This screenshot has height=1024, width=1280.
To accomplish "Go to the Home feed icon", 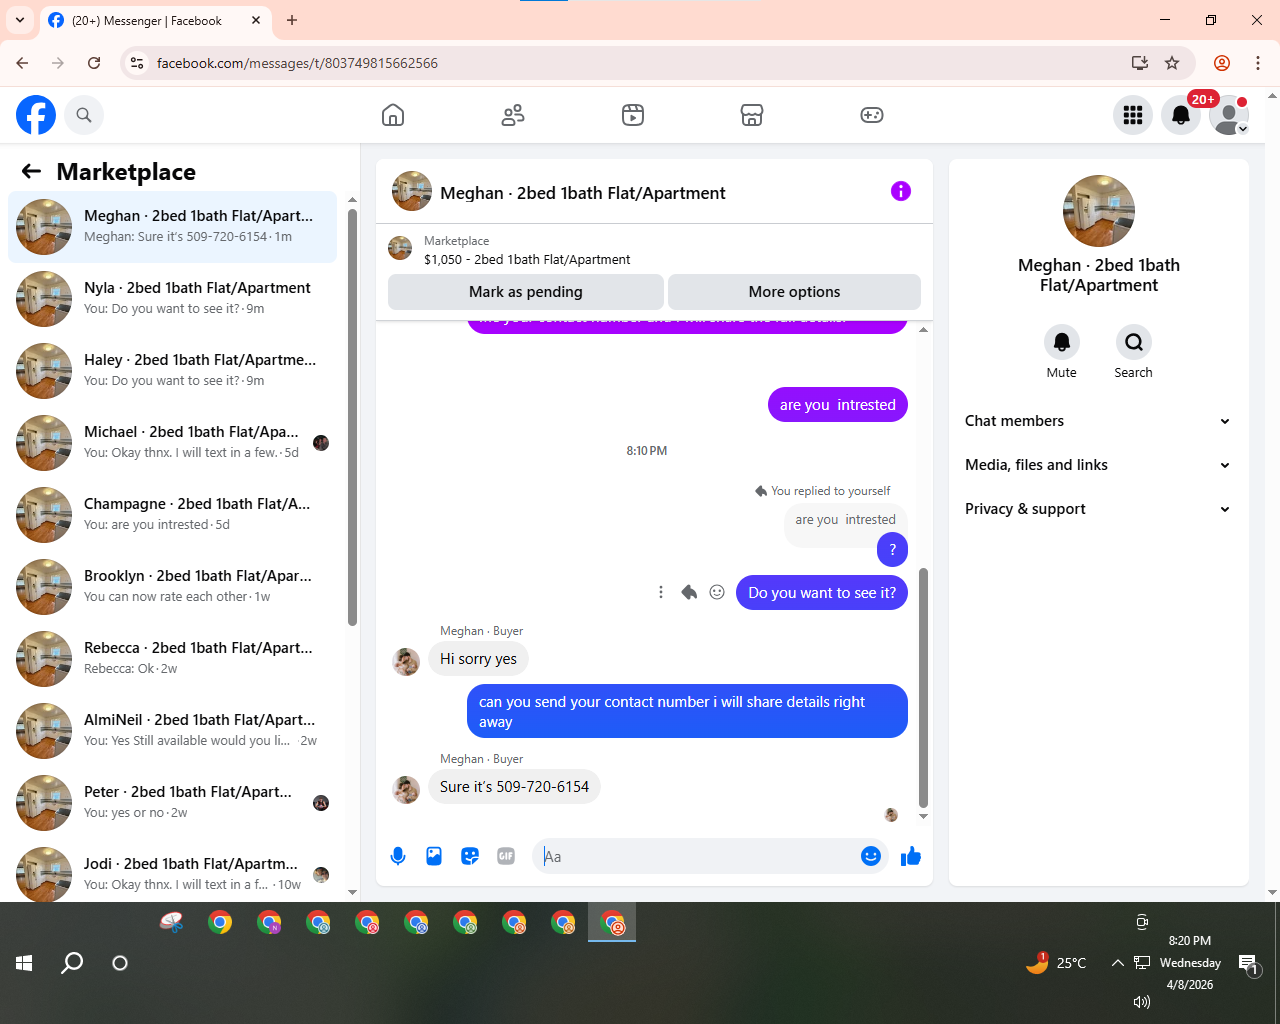I will [393, 115].
